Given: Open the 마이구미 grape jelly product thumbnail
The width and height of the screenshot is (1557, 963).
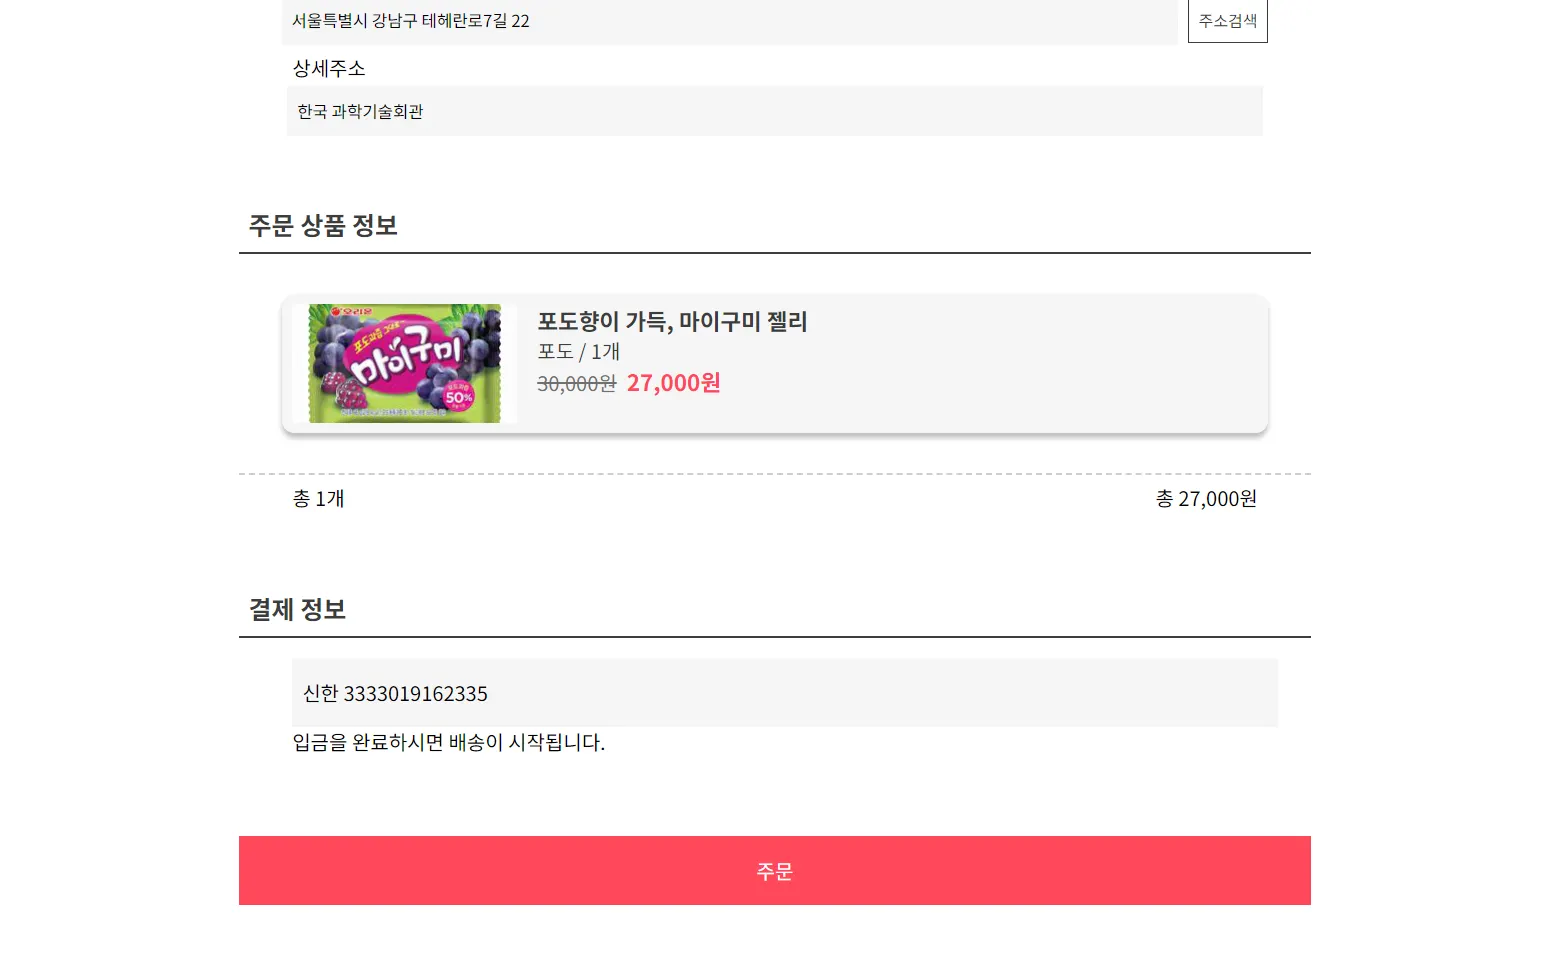Looking at the screenshot, I should (404, 363).
